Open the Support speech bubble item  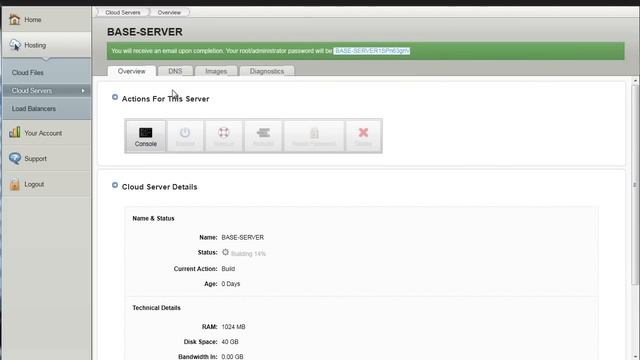(46, 158)
